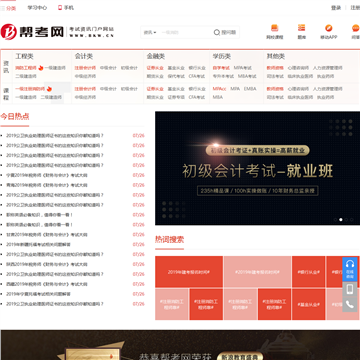Open MBA考试 under 学历类

pos(247,76)
